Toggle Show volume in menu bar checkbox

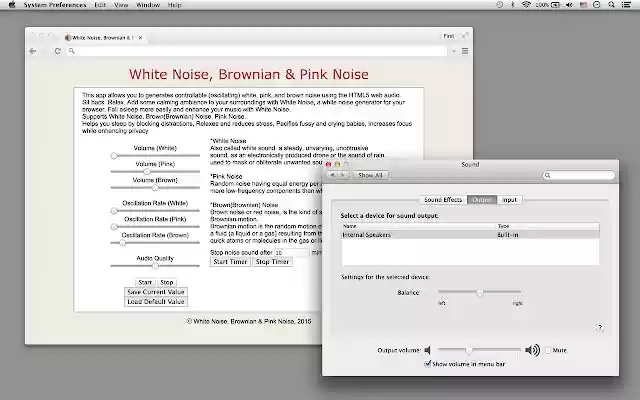pos(428,364)
